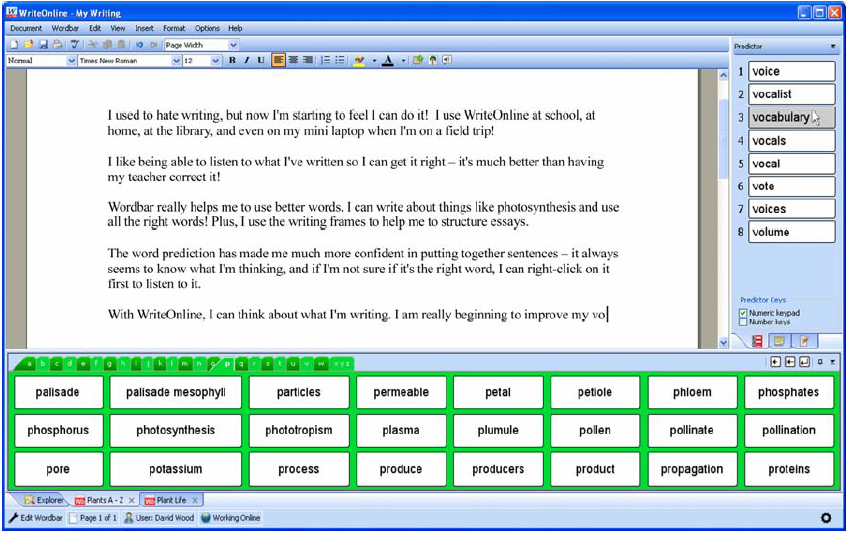The image size is (851, 534).
Task: Create a new document with the New icon
Action: (x=14, y=45)
